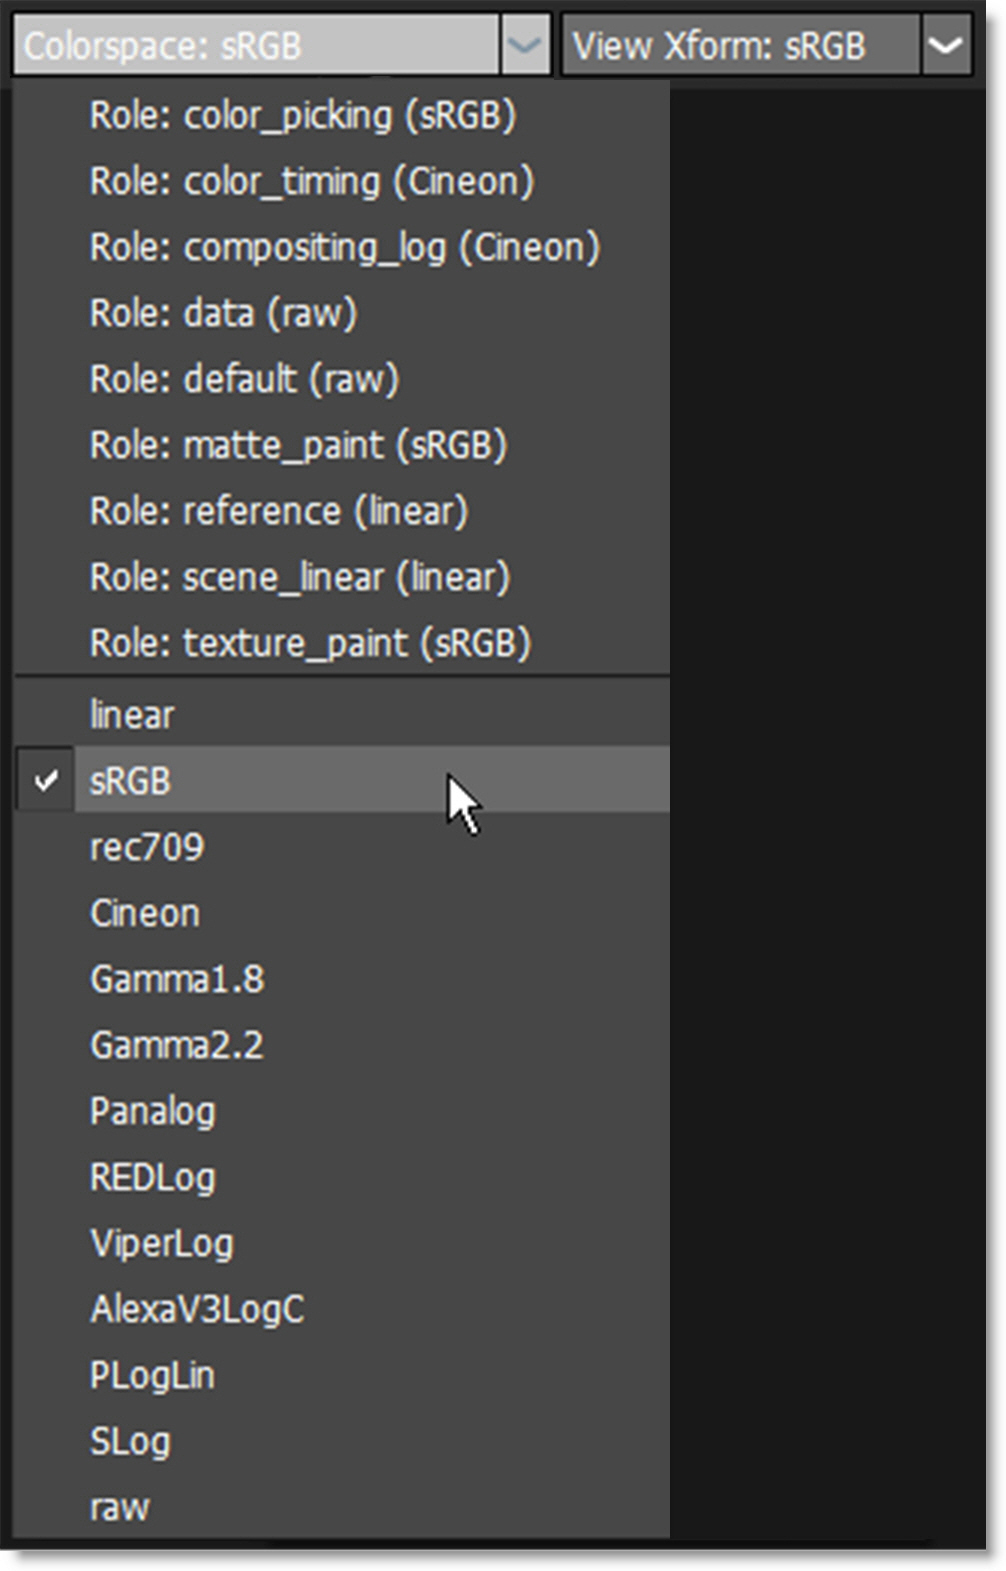Select Role: data (raw) entry
Viewport: 1006px width, 1571px height.
tap(223, 314)
